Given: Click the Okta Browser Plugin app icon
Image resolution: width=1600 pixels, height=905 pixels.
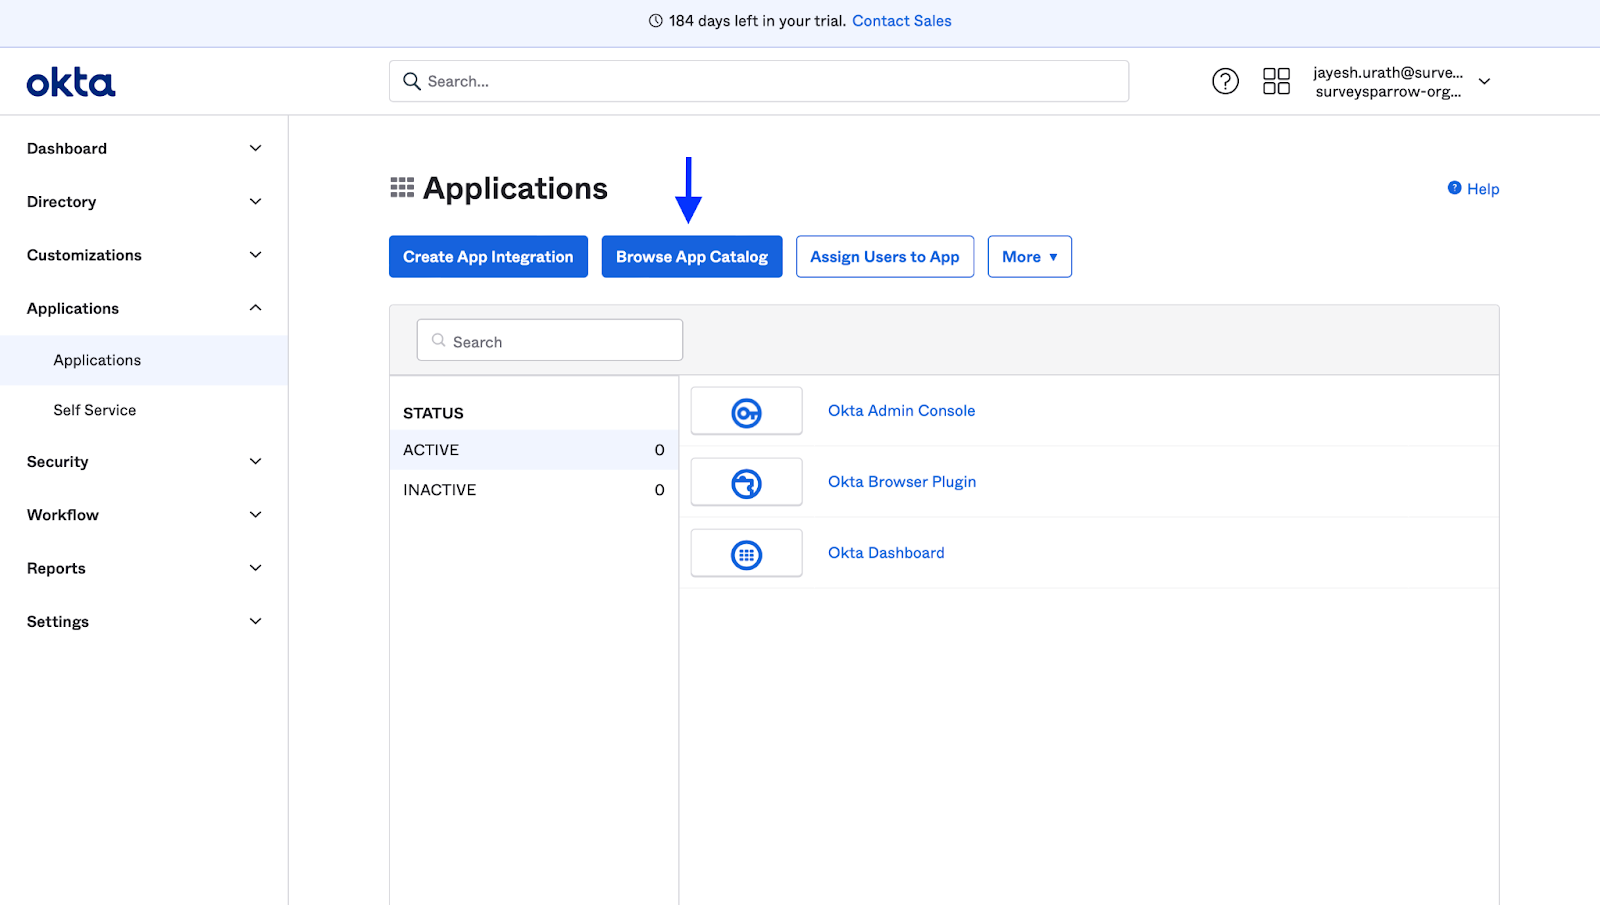Looking at the screenshot, I should click(746, 482).
